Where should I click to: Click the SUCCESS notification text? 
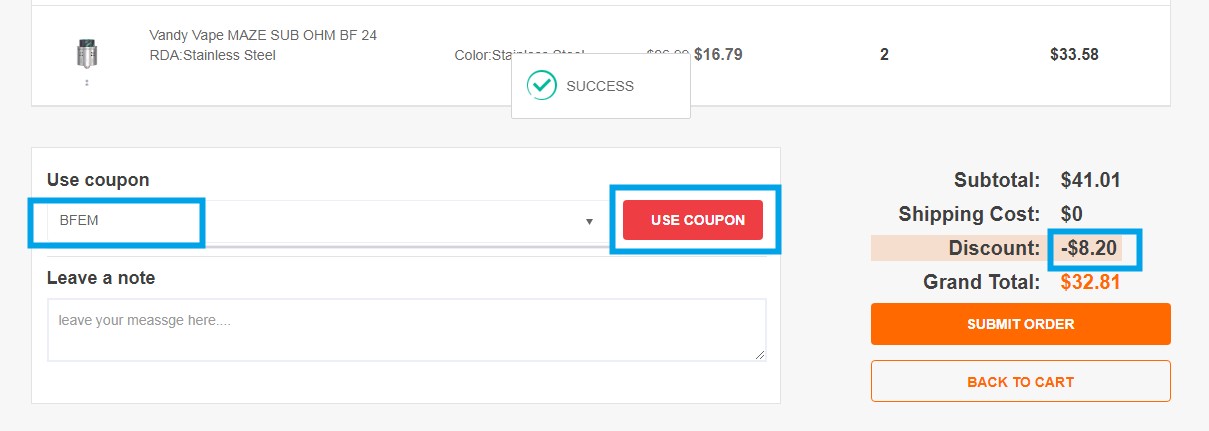click(x=600, y=86)
